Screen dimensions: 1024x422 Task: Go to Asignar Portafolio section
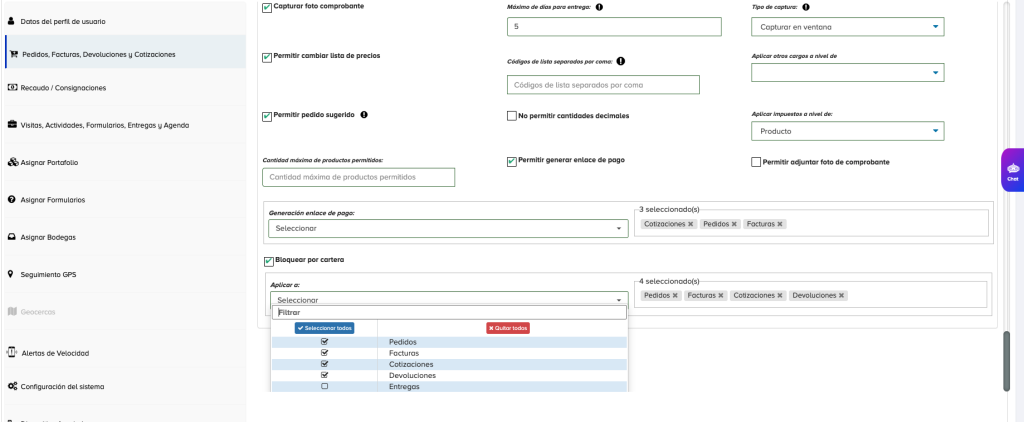pyautogui.click(x=123, y=162)
